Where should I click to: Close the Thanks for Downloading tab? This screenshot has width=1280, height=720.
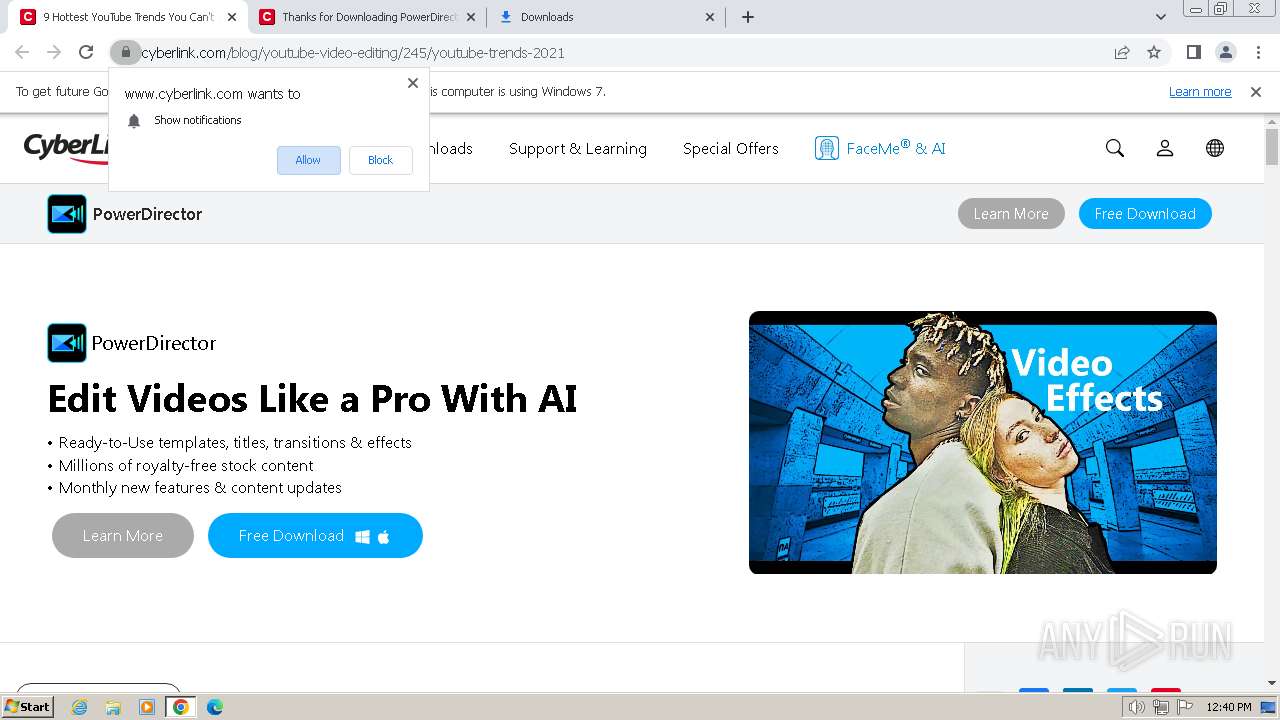(x=471, y=17)
